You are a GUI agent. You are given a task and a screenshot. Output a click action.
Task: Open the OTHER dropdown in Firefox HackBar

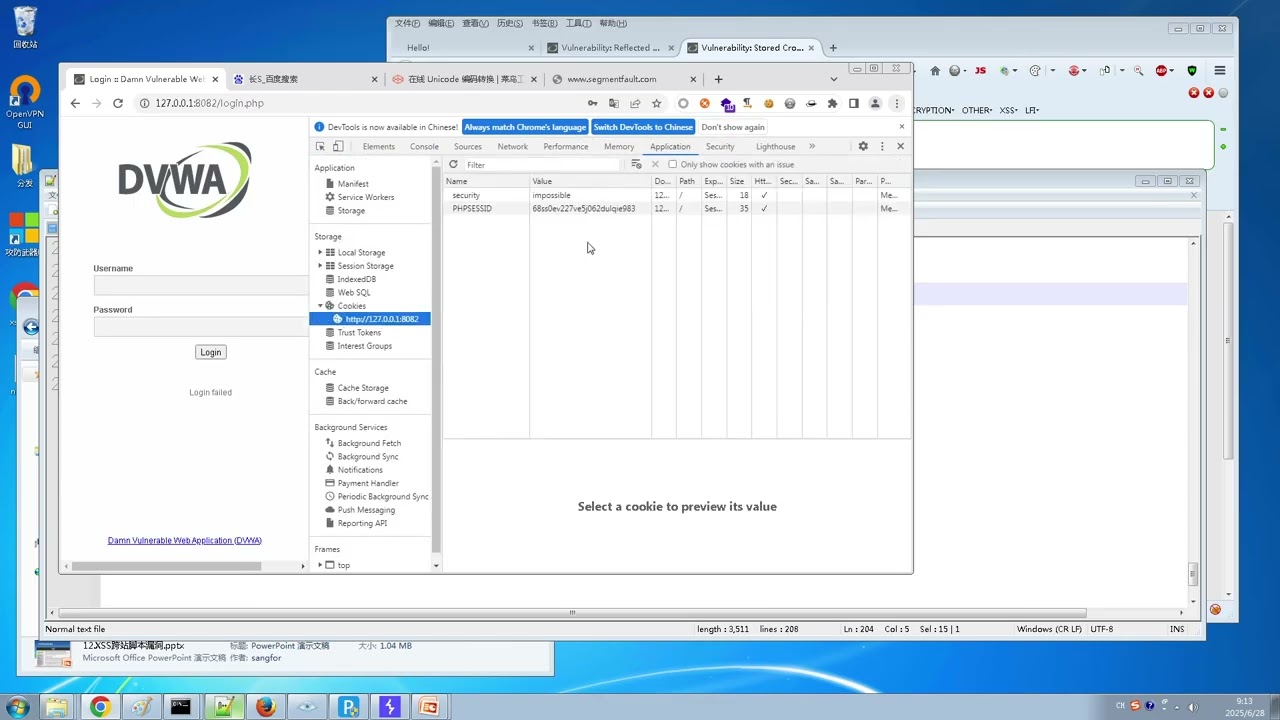point(976,110)
